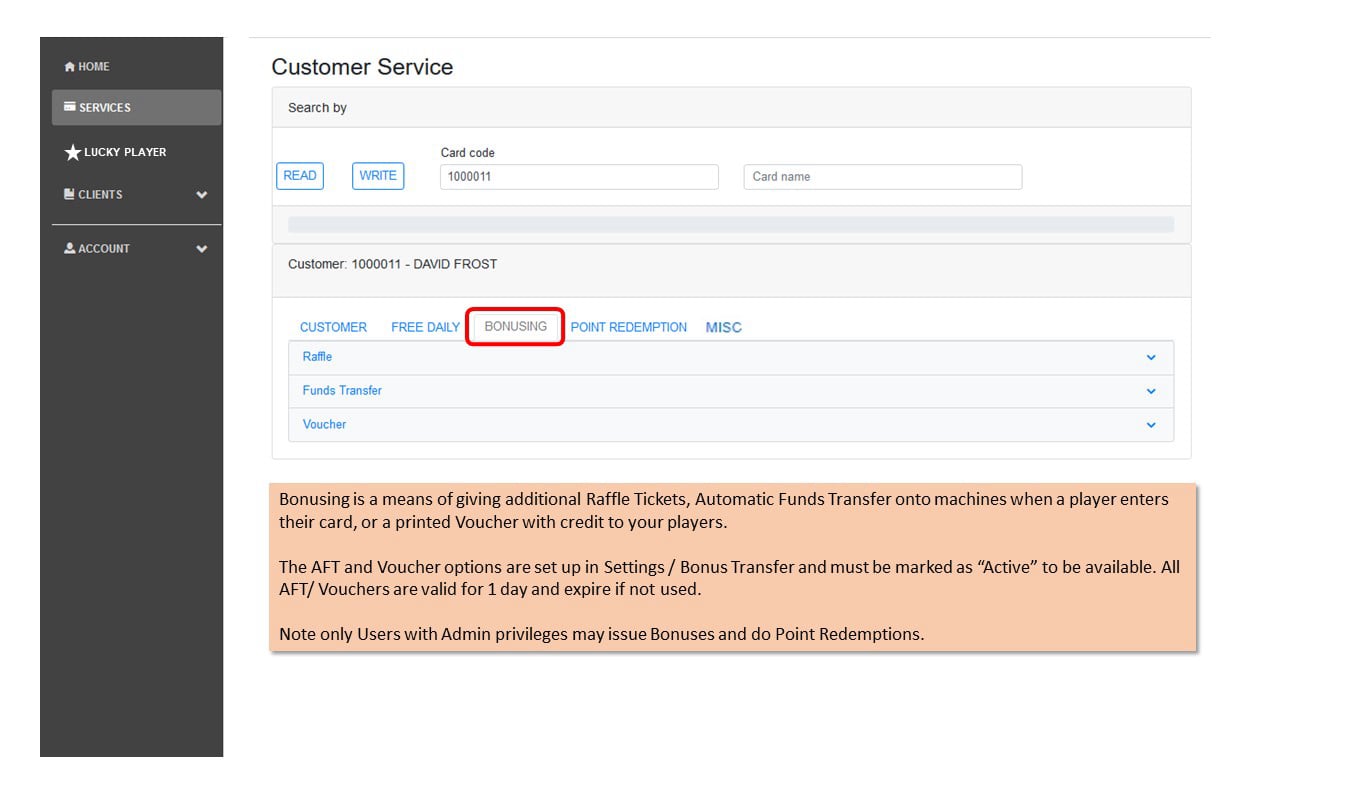
Task: Focus the Card name input field
Action: pos(883,177)
